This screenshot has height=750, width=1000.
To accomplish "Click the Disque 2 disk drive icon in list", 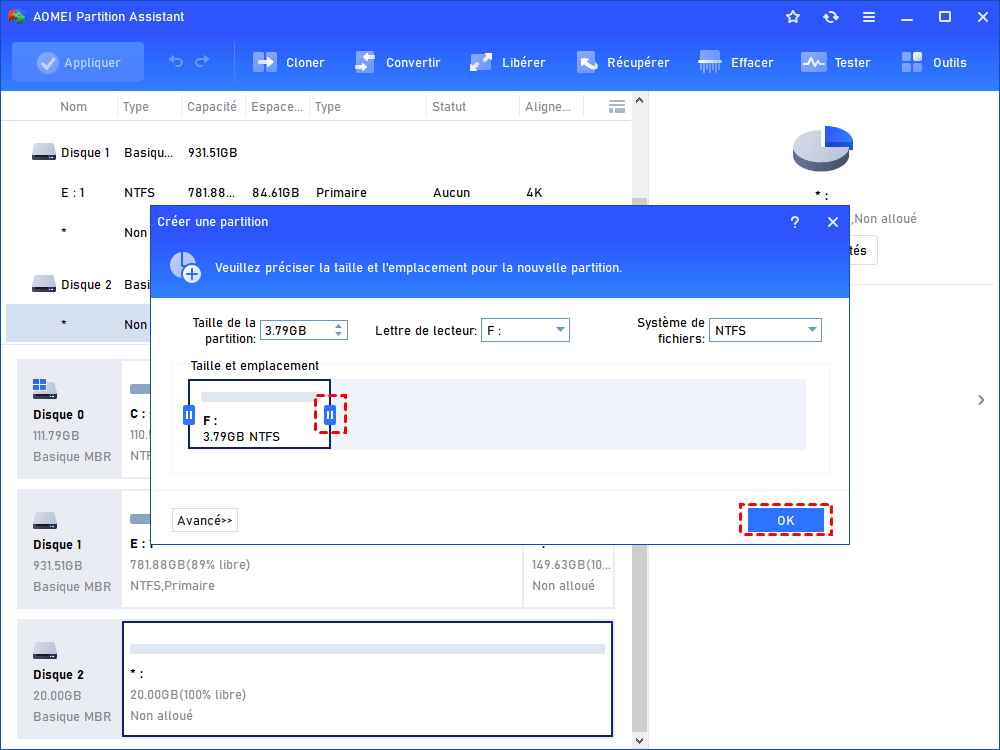I will pyautogui.click(x=44, y=284).
